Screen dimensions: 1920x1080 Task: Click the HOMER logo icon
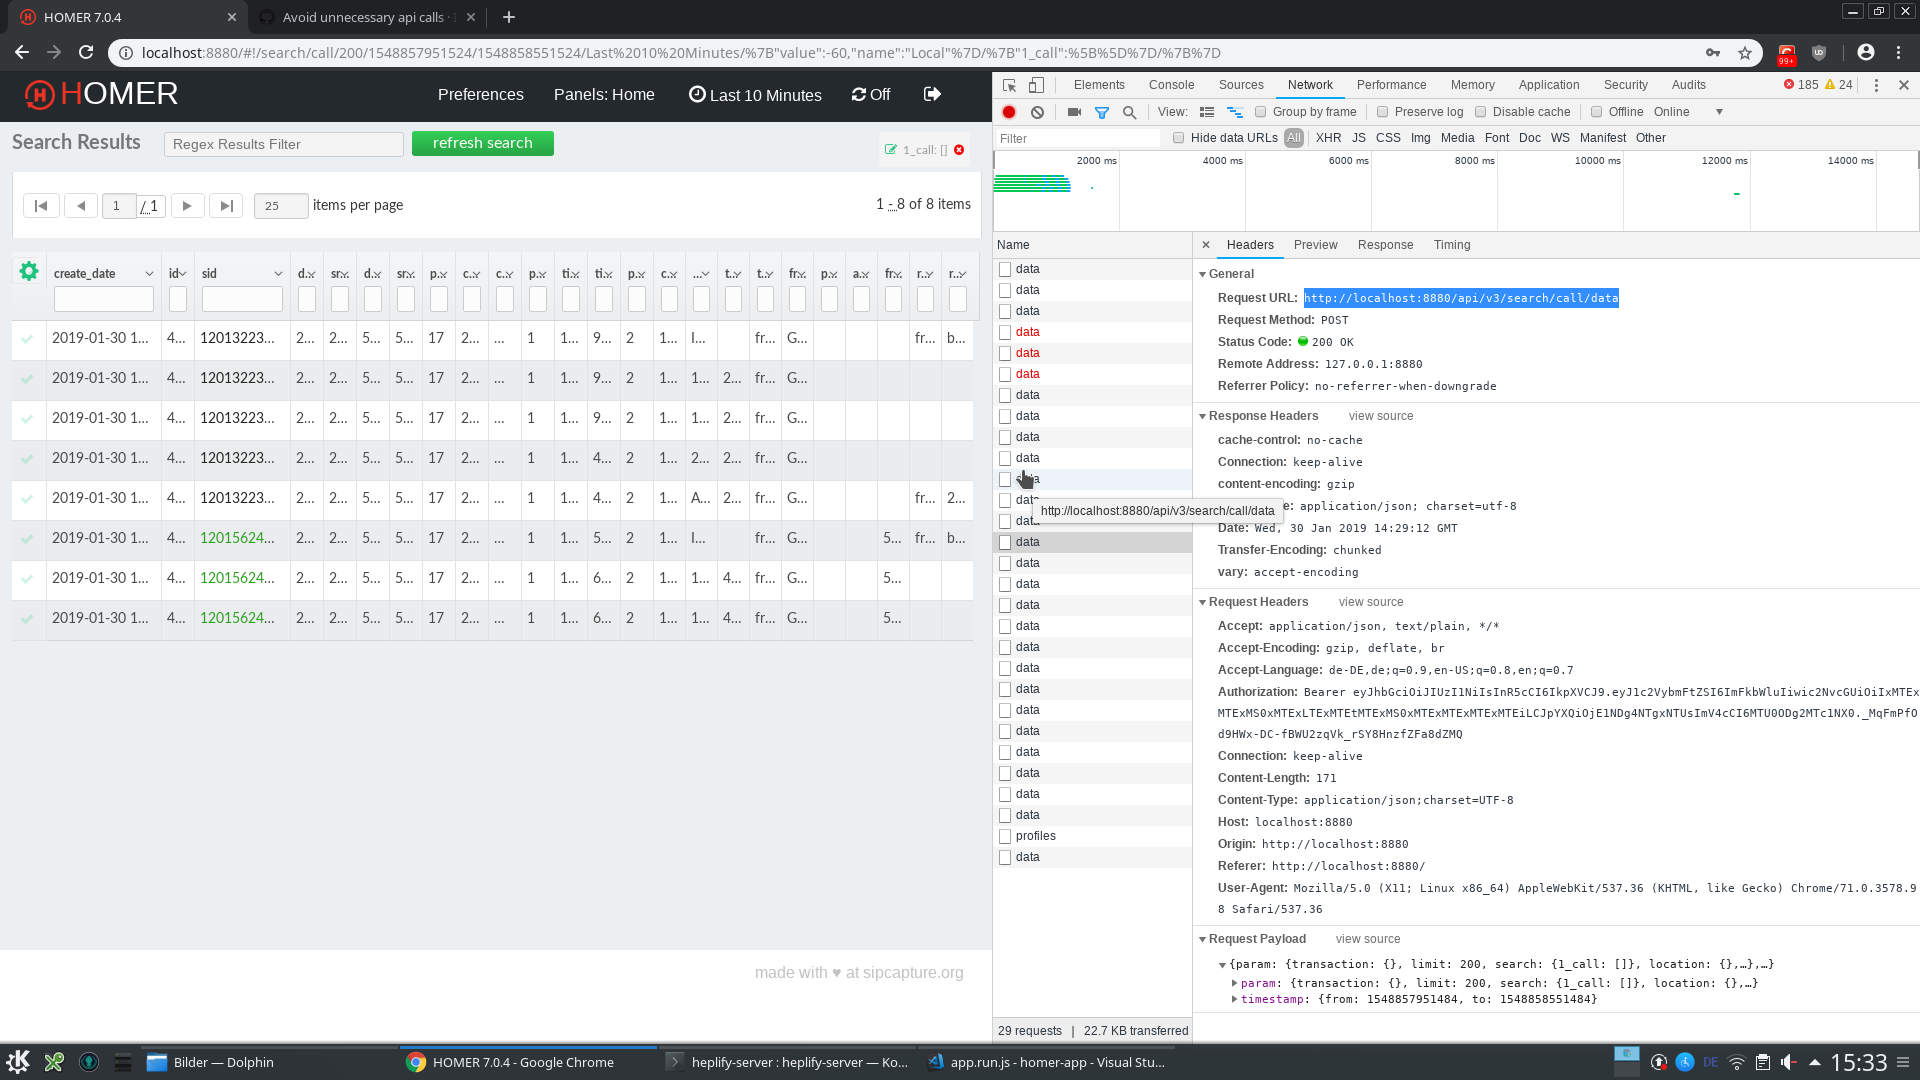pyautogui.click(x=38, y=94)
